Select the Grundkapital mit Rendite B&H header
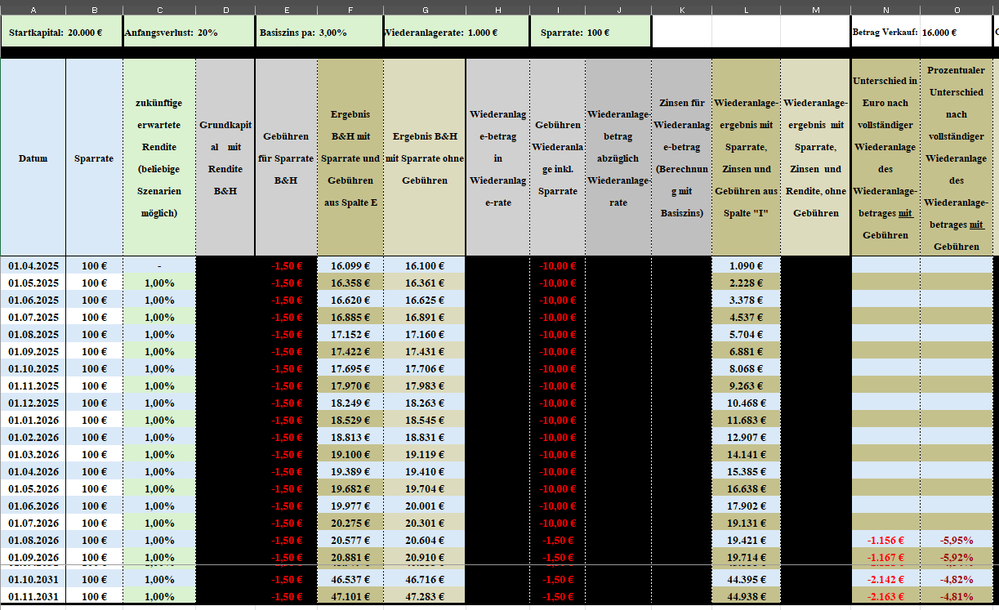999x610 pixels. (225, 157)
